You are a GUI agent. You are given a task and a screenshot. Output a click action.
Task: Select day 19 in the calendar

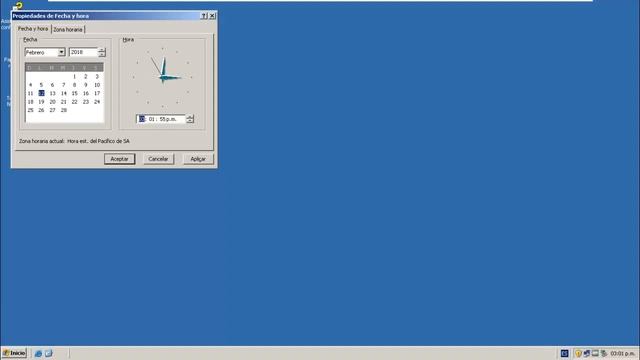coord(41,102)
